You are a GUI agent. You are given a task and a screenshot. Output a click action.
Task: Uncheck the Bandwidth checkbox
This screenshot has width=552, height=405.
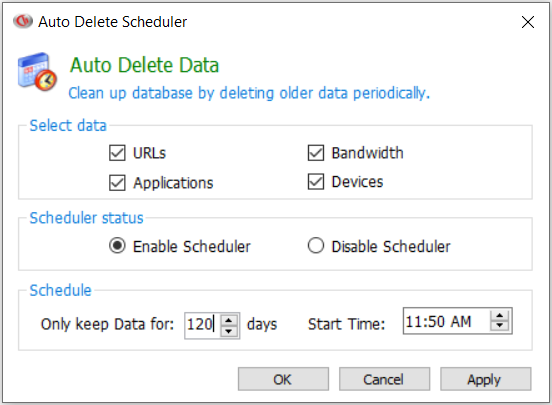click(x=316, y=153)
